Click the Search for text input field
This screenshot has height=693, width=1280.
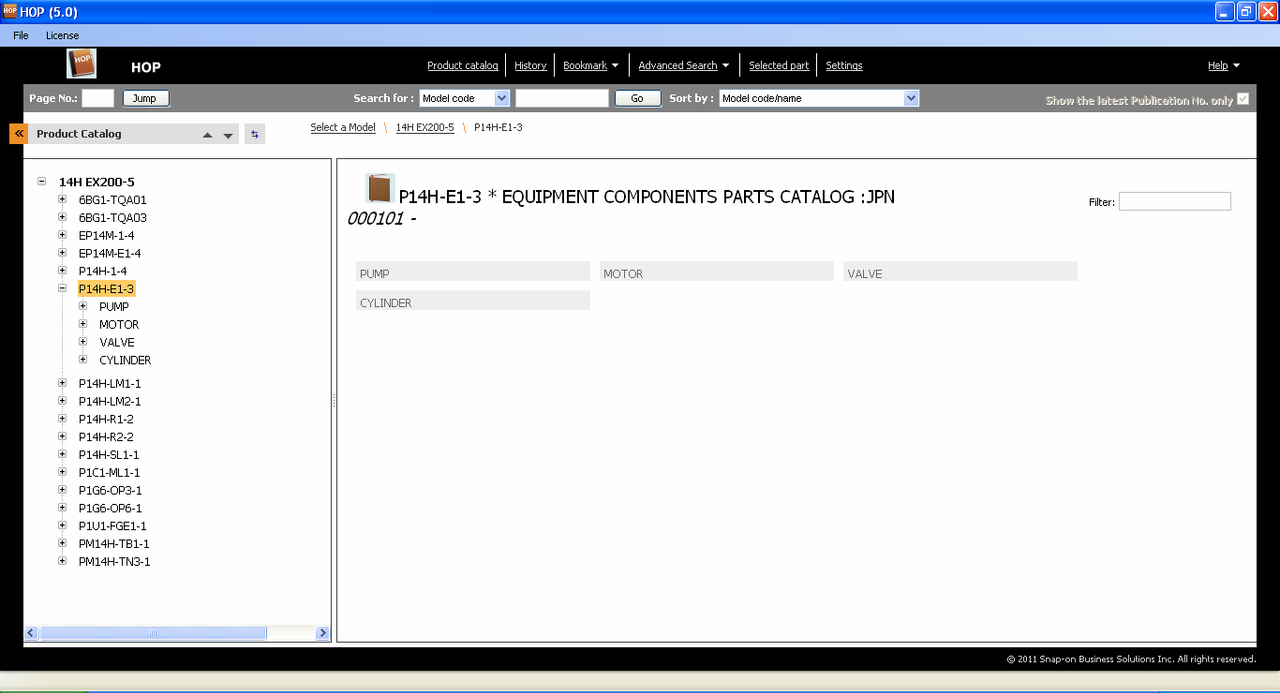click(562, 98)
